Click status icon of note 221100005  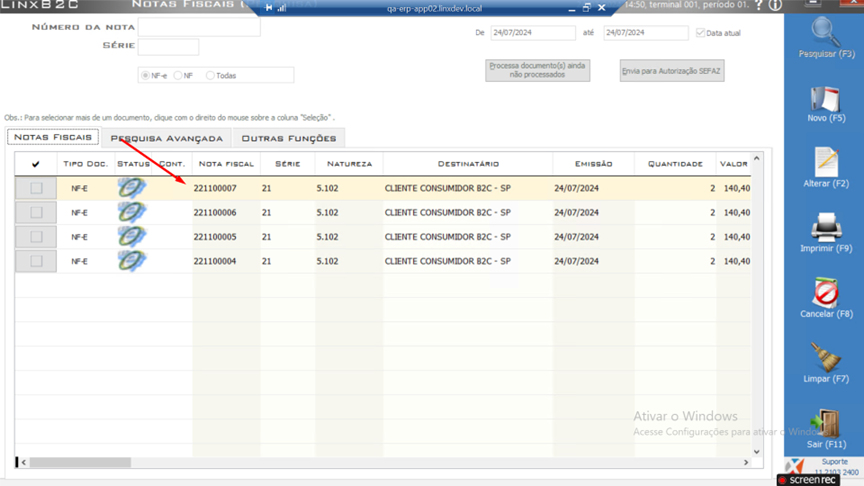132,236
